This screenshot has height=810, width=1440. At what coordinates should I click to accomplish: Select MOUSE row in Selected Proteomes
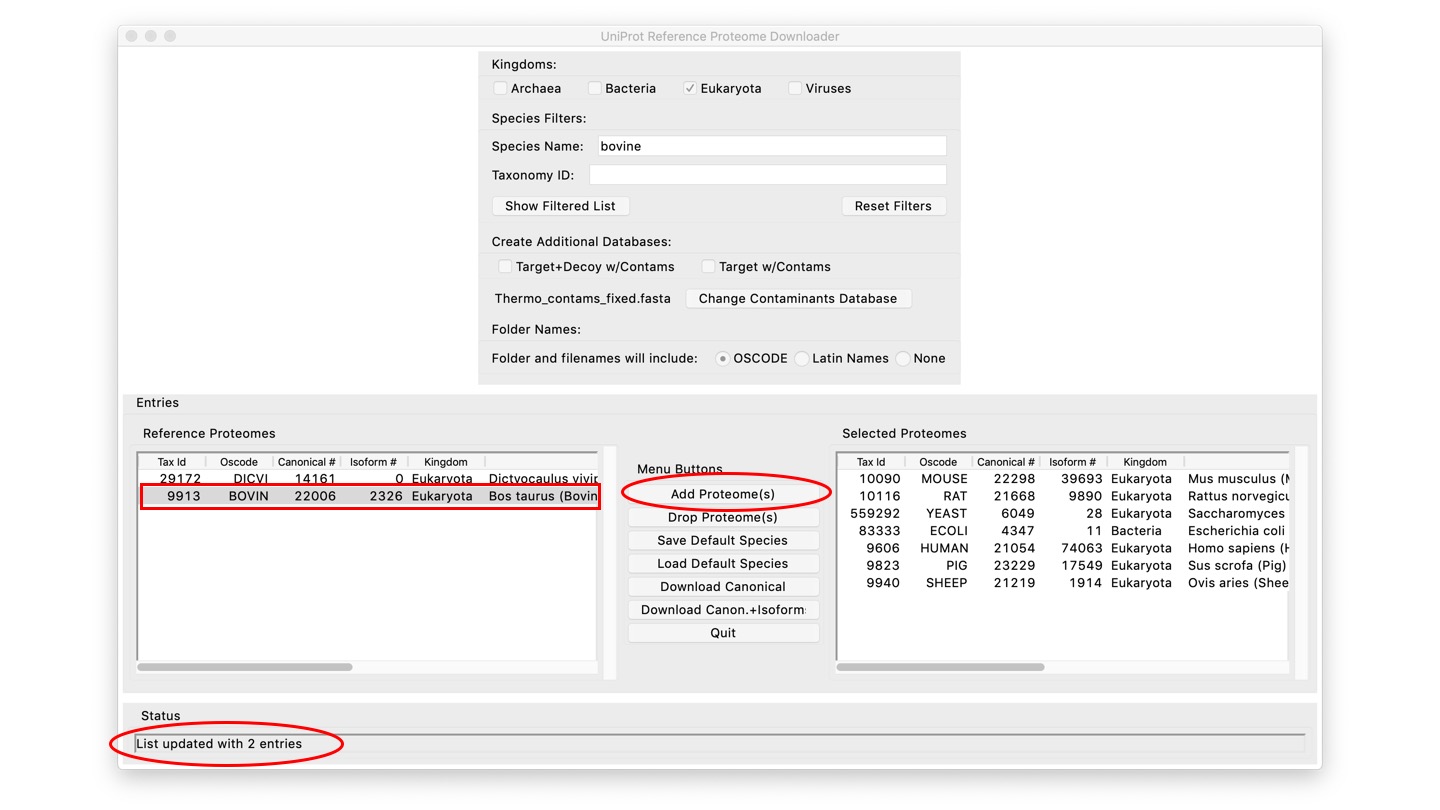(1063, 479)
